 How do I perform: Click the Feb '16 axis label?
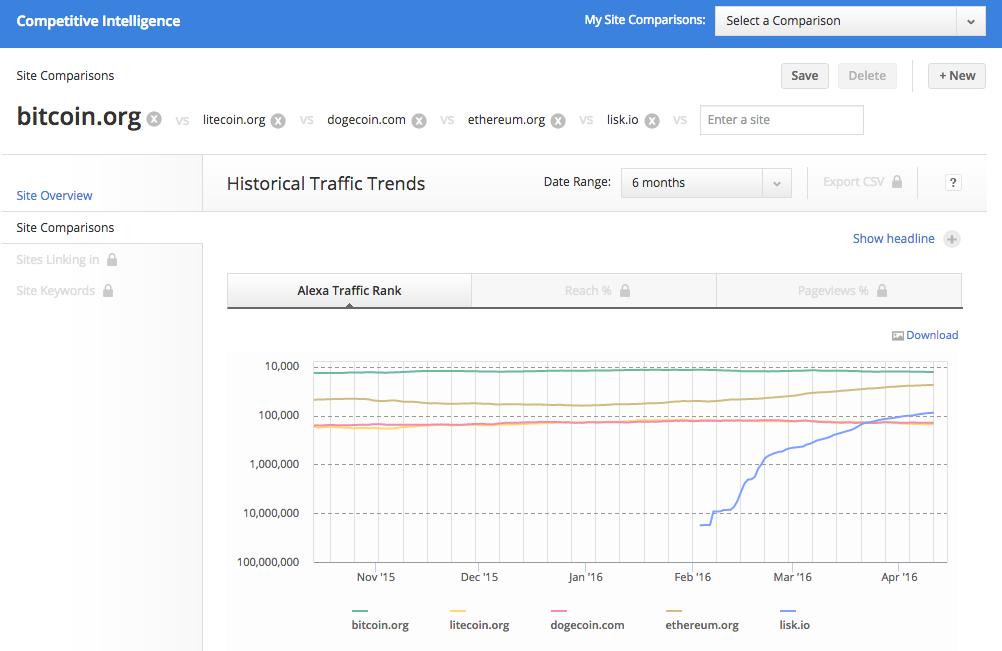[x=693, y=578]
